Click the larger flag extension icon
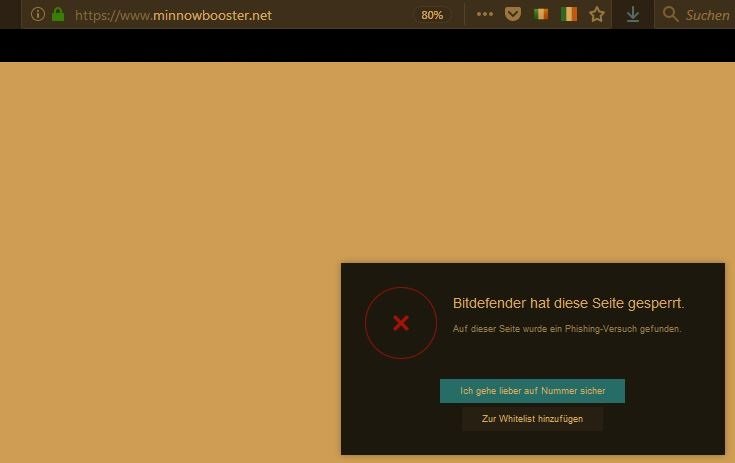Screen dimensions: 735x463 pos(569,15)
